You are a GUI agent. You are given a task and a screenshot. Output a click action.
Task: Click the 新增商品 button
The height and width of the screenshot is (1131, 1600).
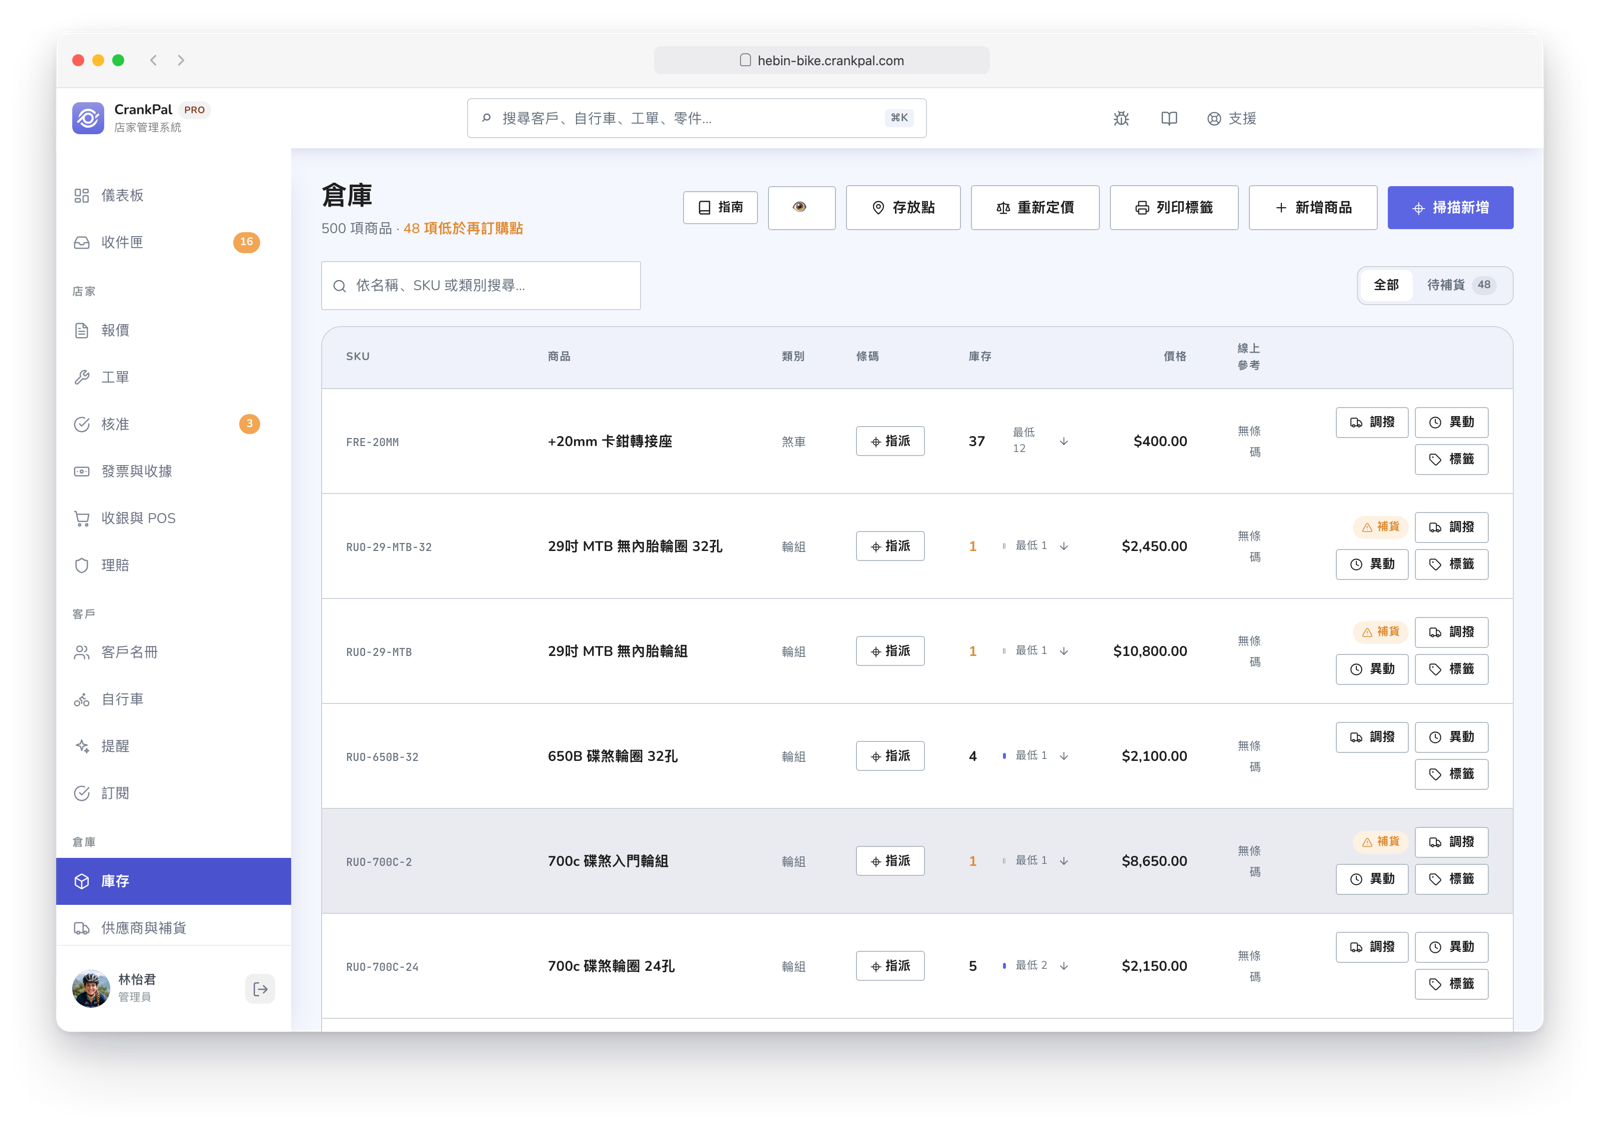1313,207
